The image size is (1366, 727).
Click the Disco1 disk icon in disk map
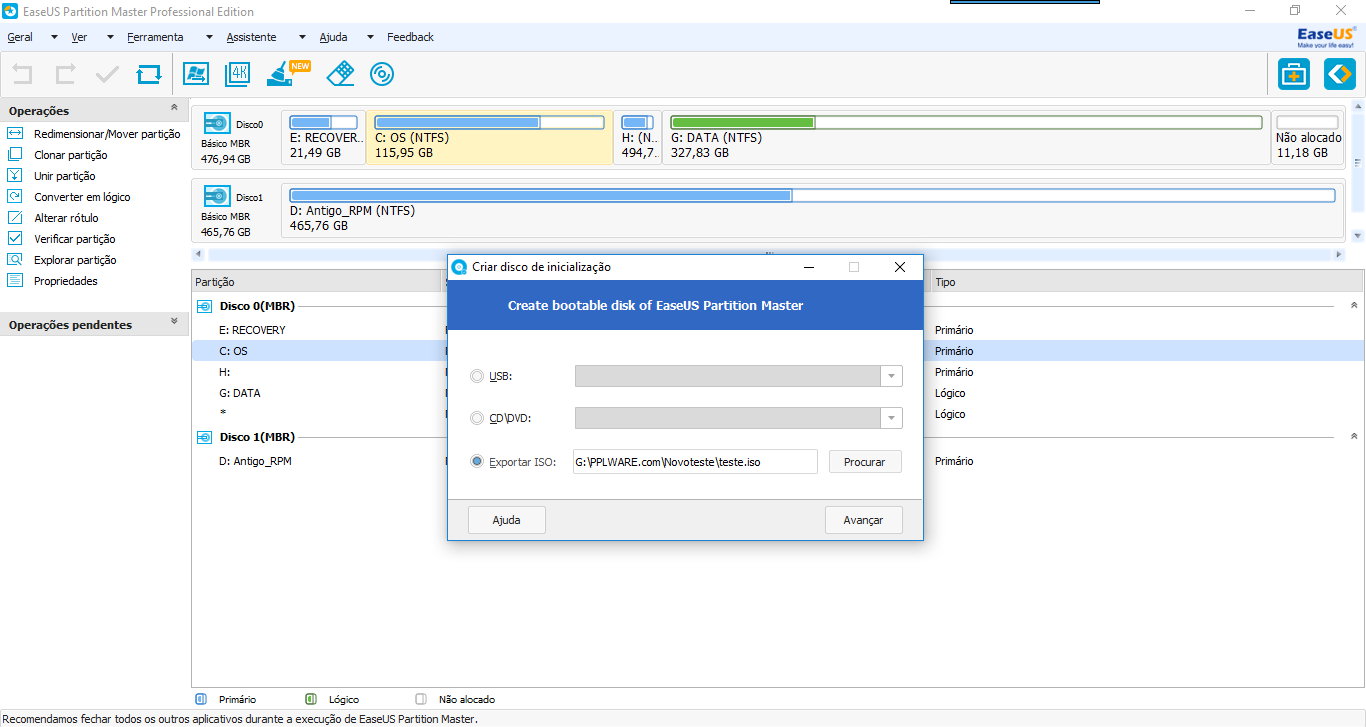(x=217, y=196)
